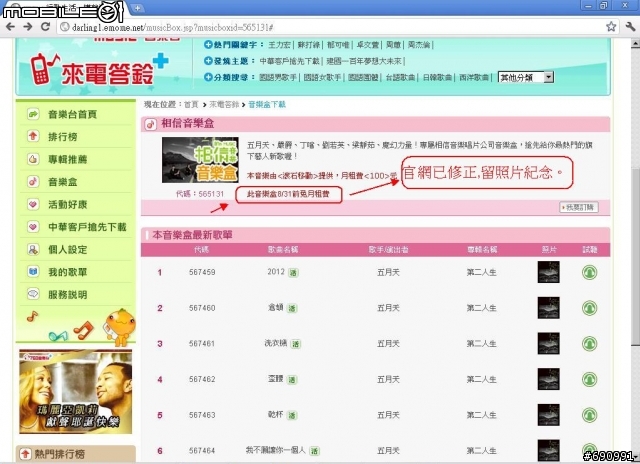This screenshot has height=464, width=640.
Task: Select 國語女歌手 category link
Action: click(x=322, y=77)
